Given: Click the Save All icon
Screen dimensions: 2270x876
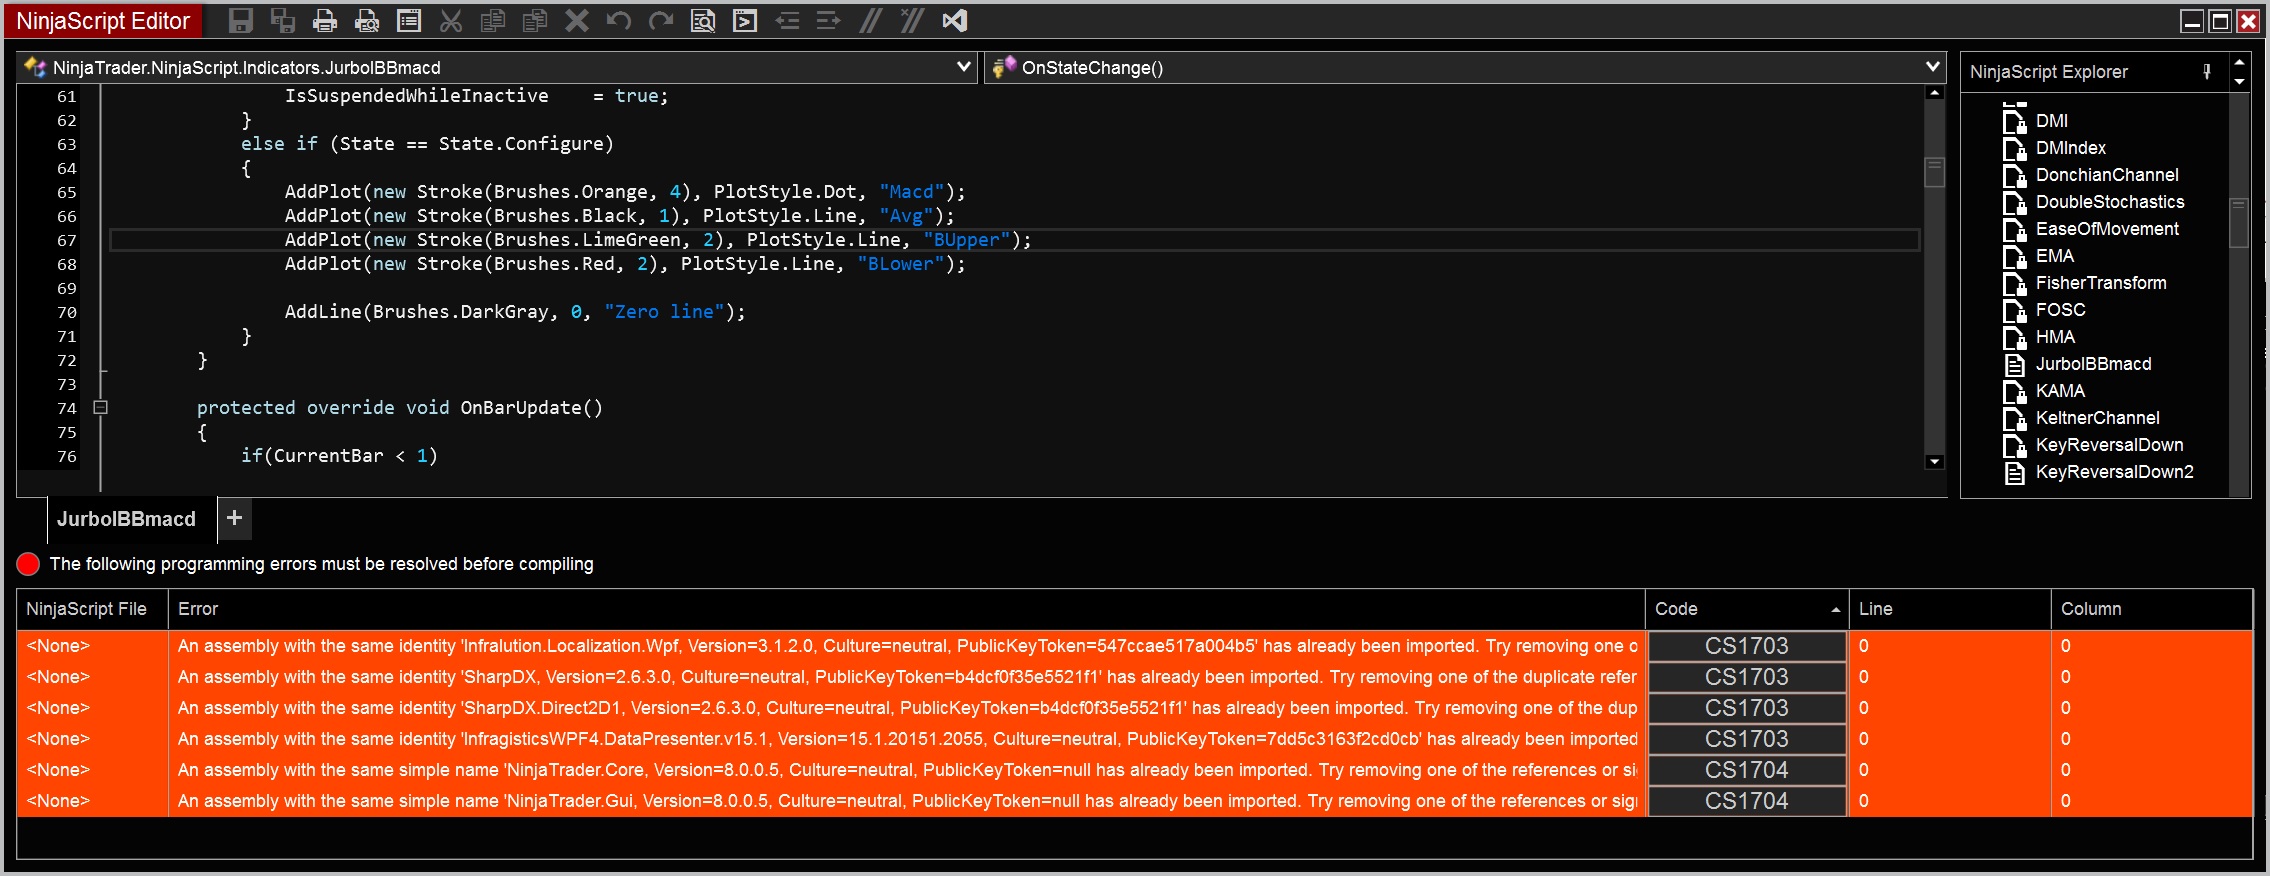Looking at the screenshot, I should (x=283, y=20).
